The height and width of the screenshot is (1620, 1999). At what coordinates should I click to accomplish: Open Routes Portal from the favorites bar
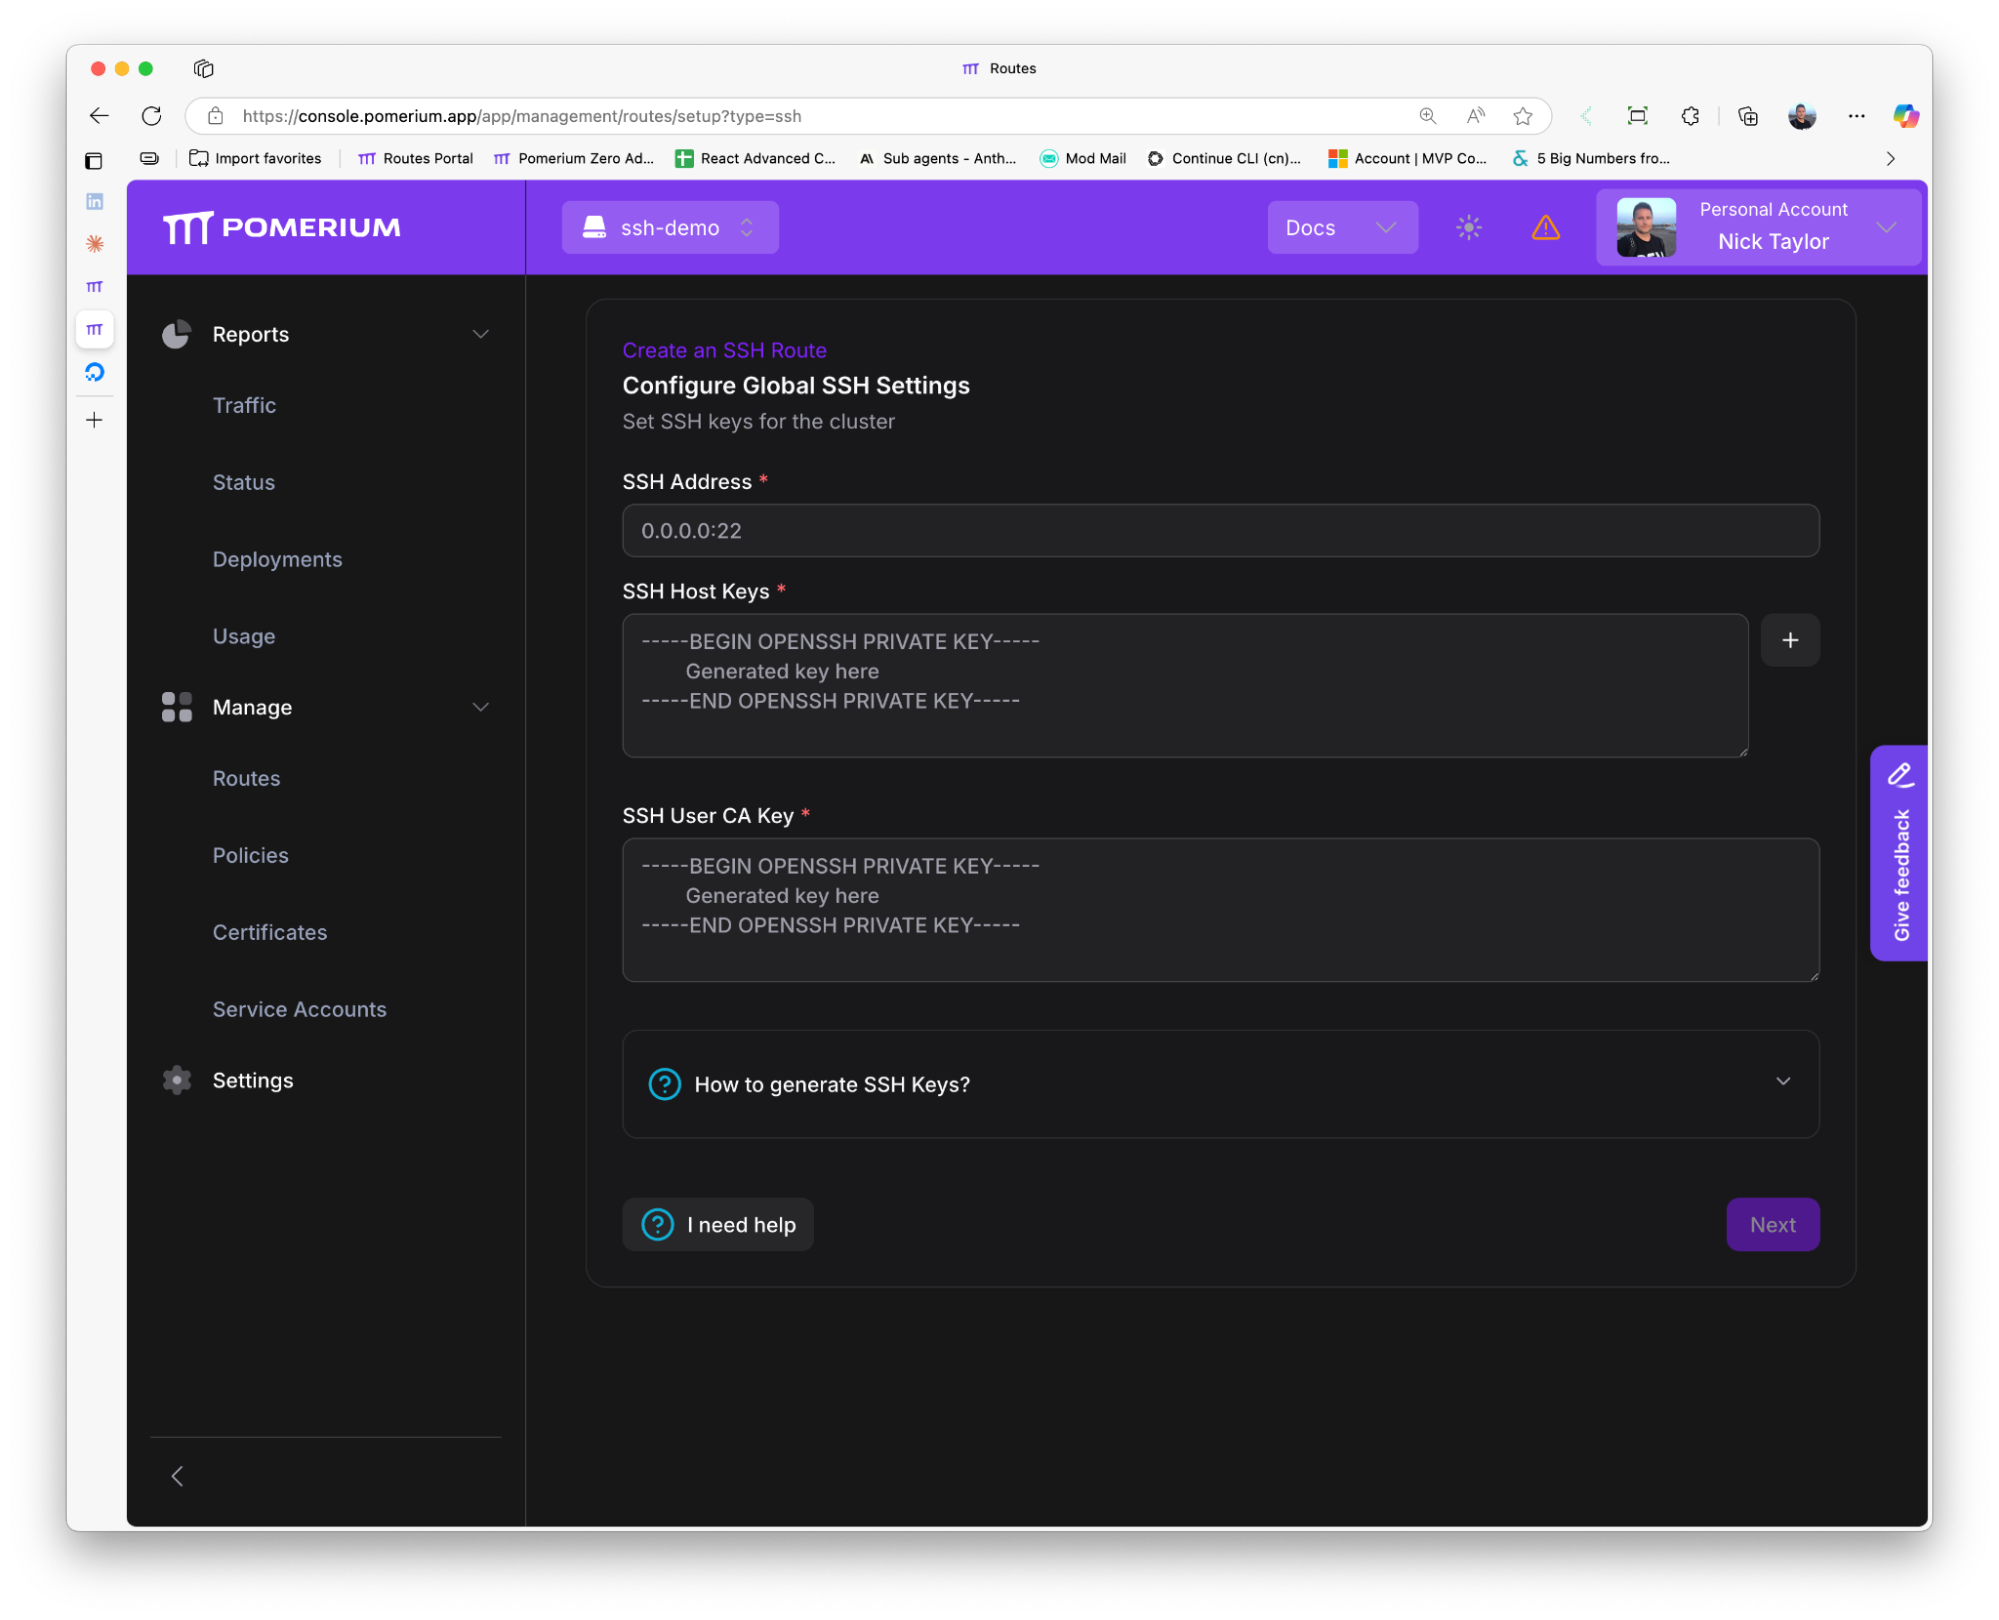415,158
